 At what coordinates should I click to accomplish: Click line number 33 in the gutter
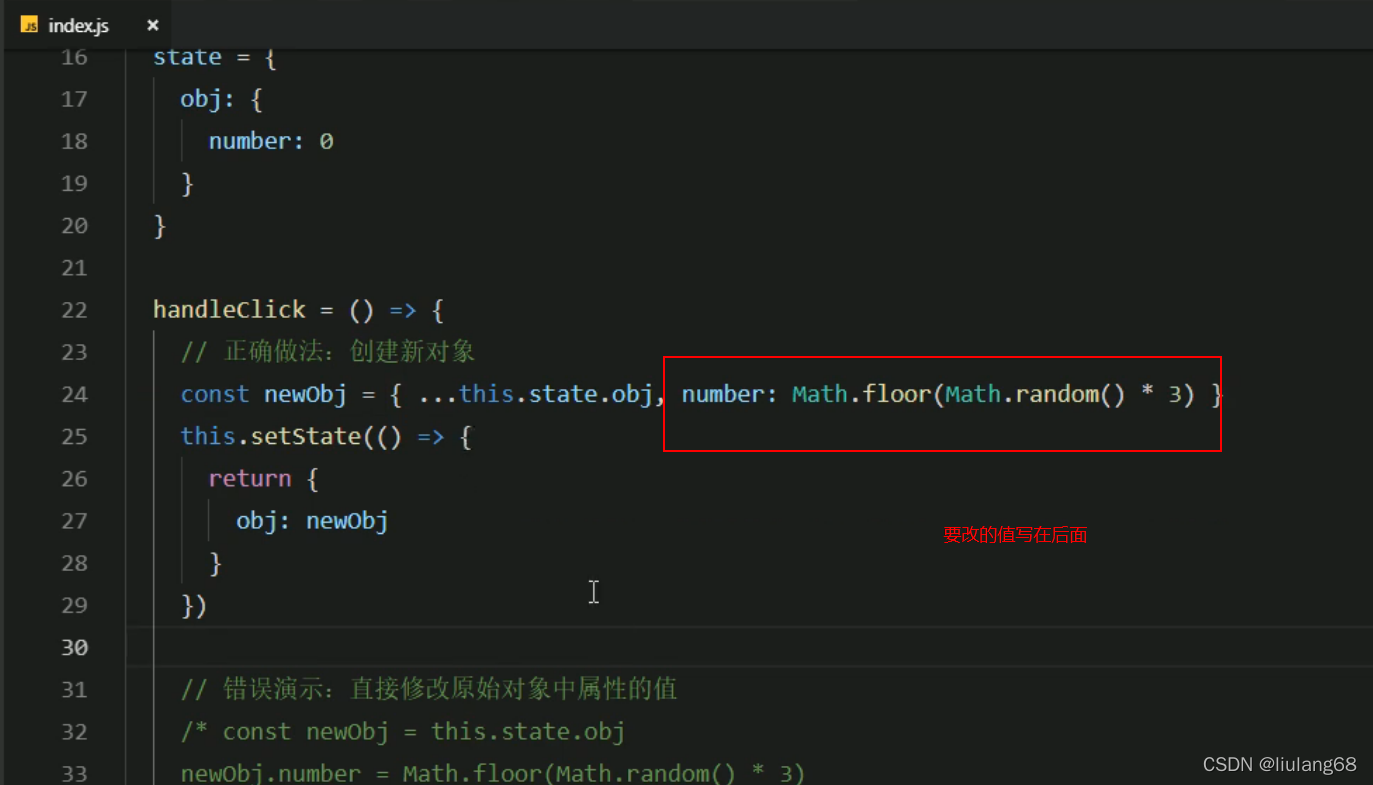(x=74, y=773)
